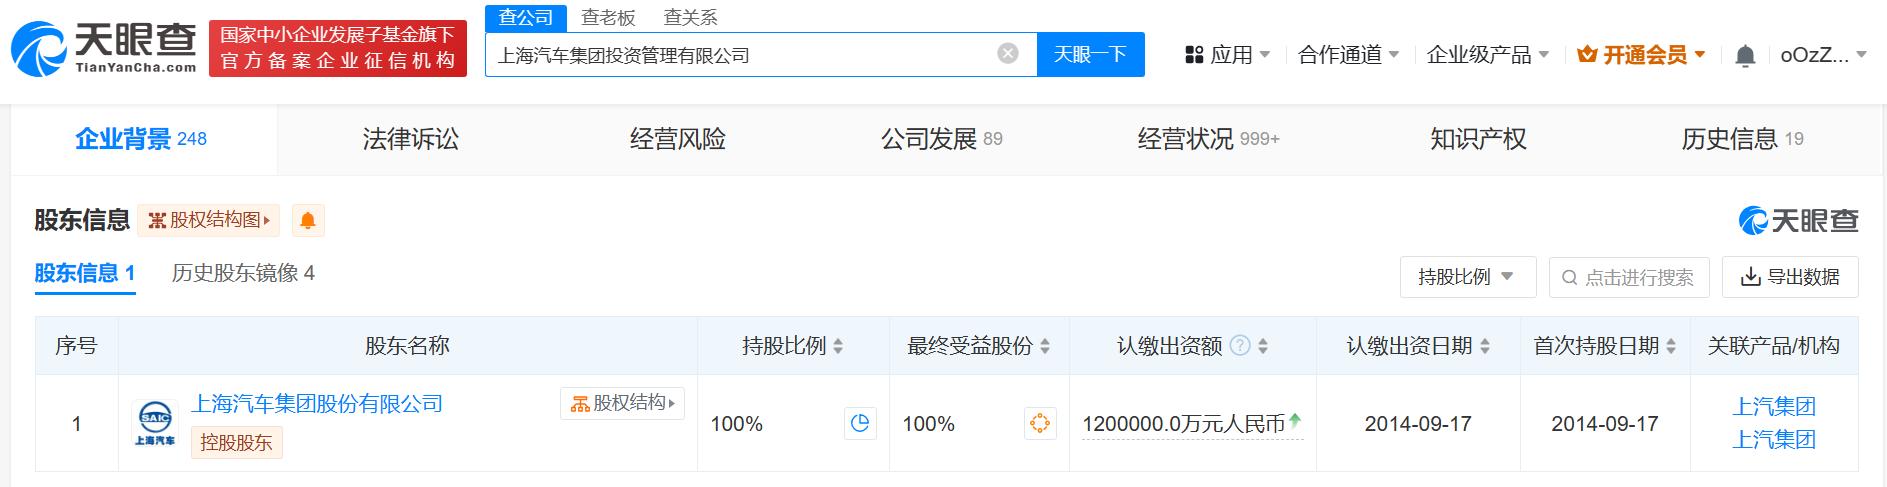The width and height of the screenshot is (1887, 487).
Task: Sort by 持股比例 column
Action: tap(838, 346)
